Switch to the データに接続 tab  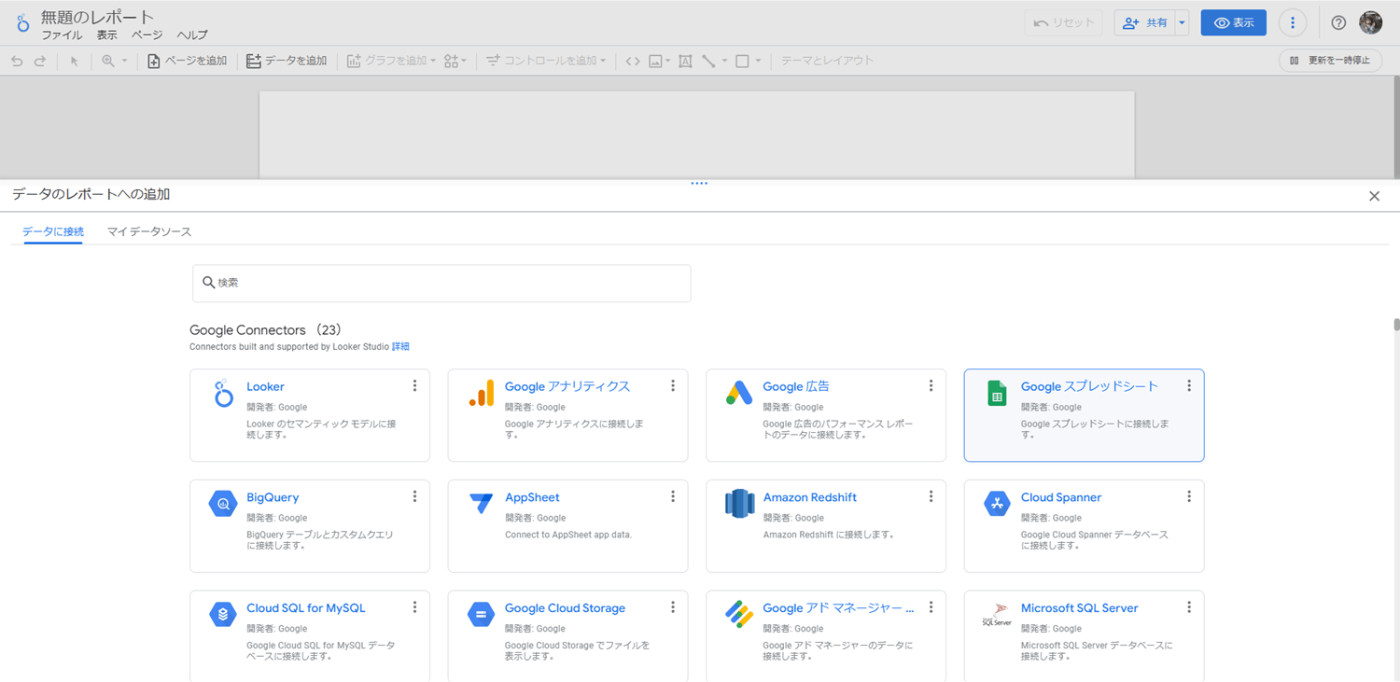pyautogui.click(x=53, y=232)
